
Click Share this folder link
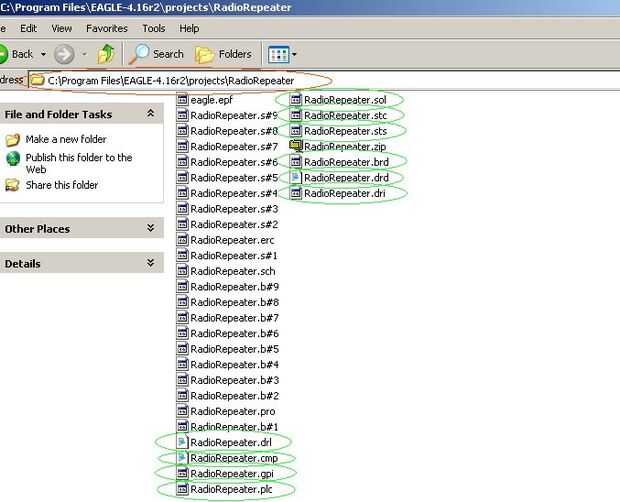pyautogui.click(x=62, y=185)
